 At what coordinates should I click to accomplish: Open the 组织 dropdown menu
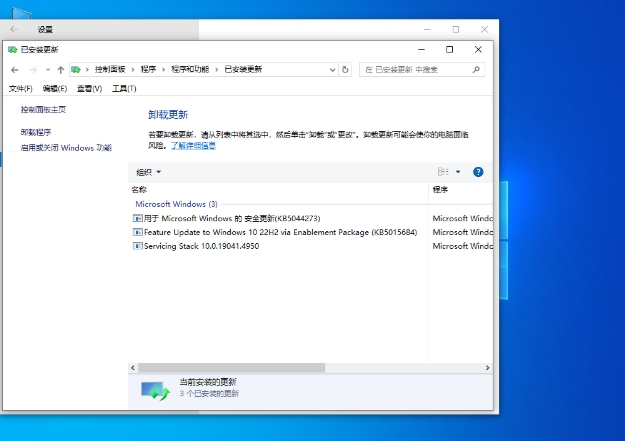pyautogui.click(x=148, y=172)
